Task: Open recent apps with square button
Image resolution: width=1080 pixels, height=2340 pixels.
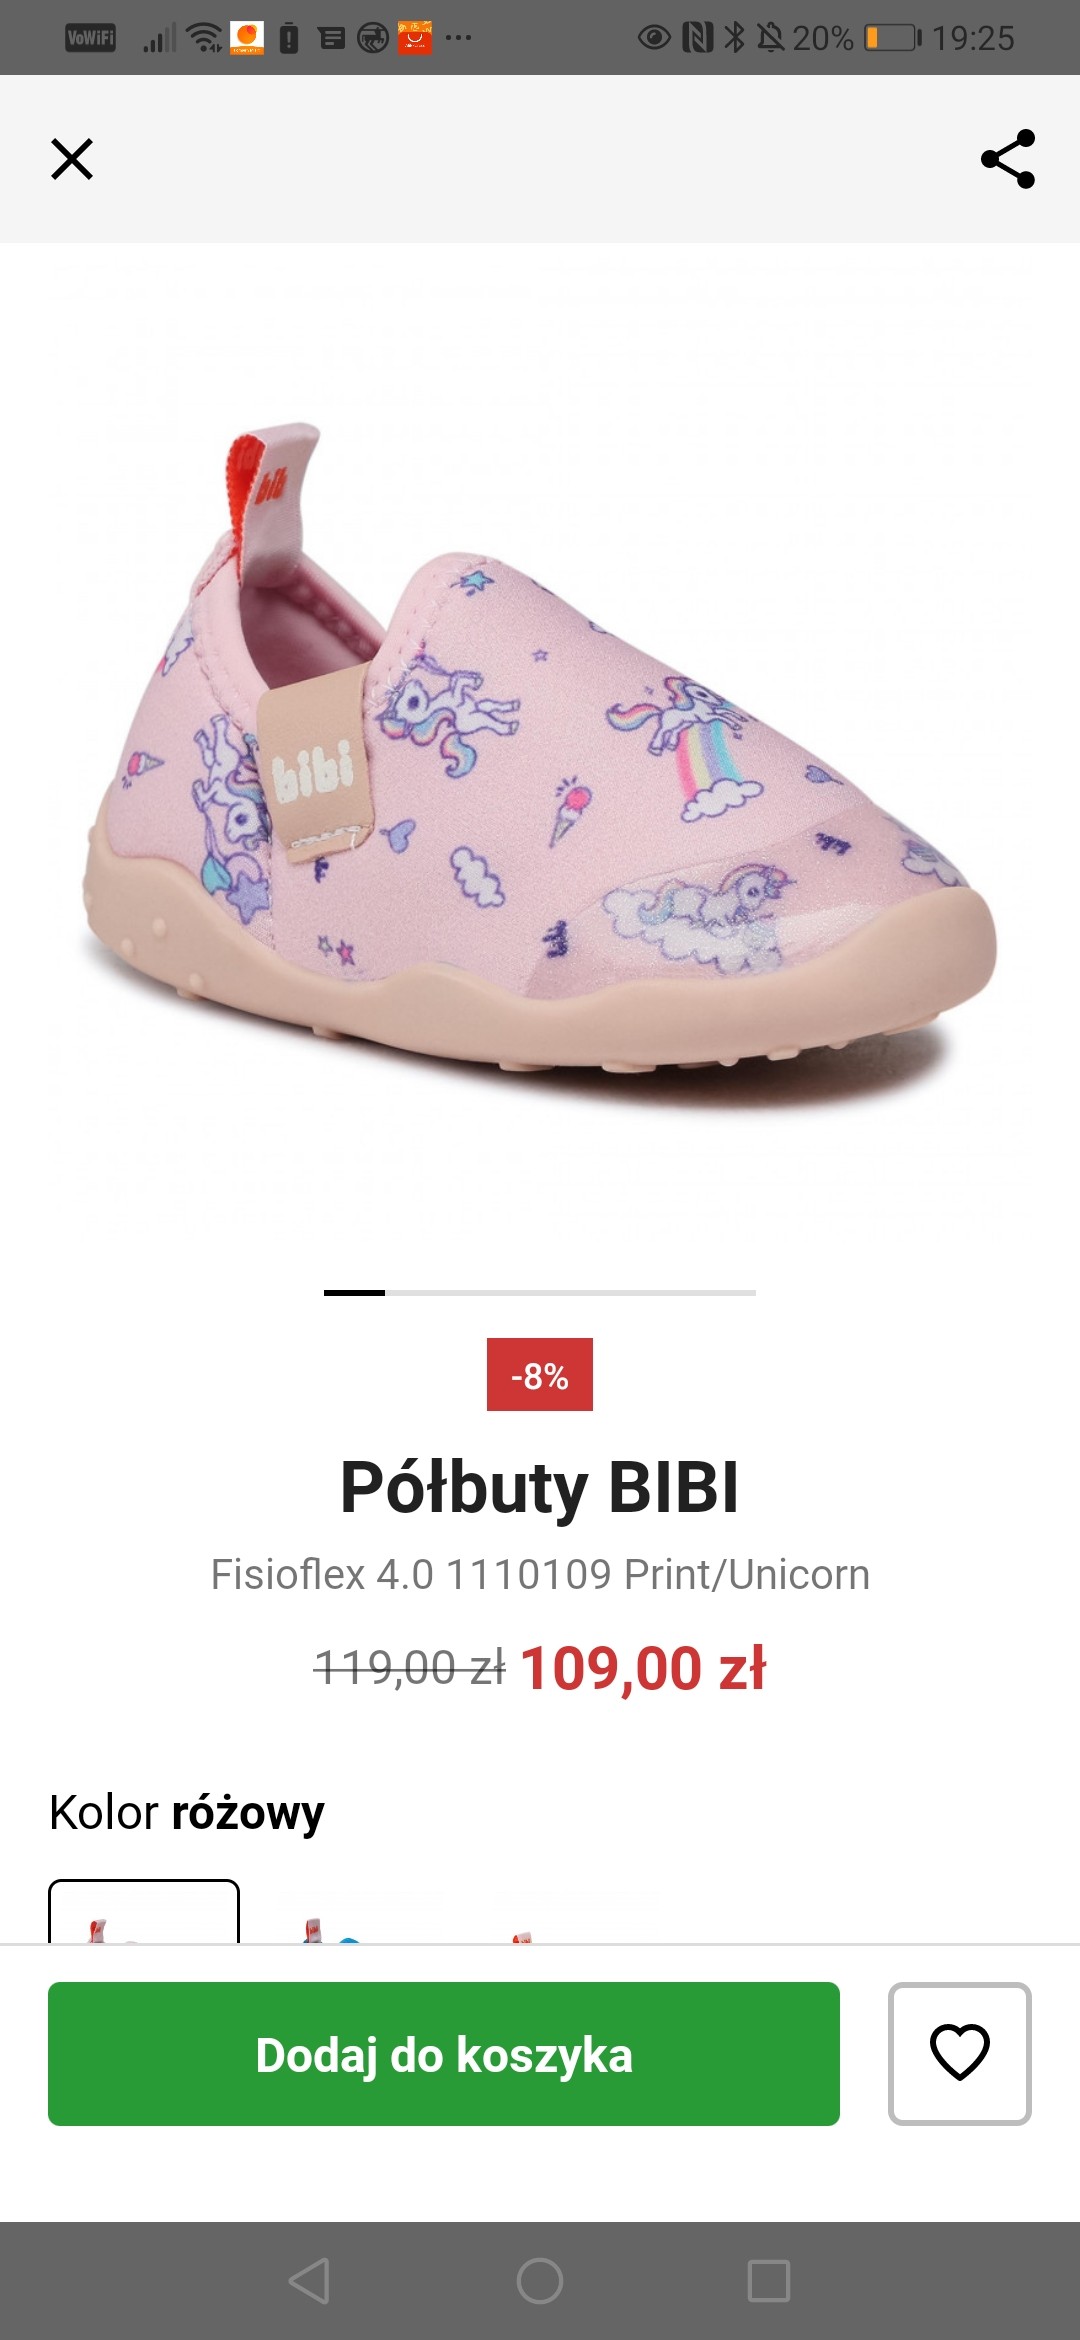Action: pyautogui.click(x=768, y=2281)
